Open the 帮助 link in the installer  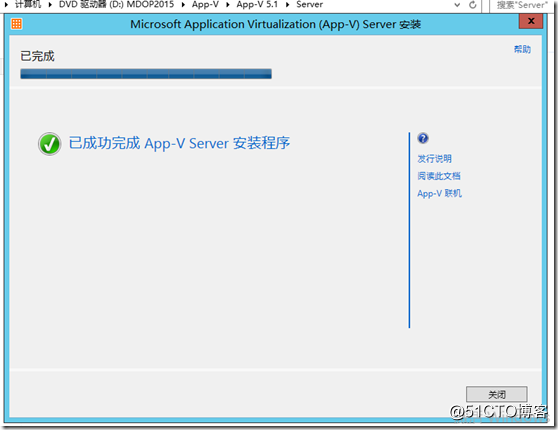tap(522, 49)
